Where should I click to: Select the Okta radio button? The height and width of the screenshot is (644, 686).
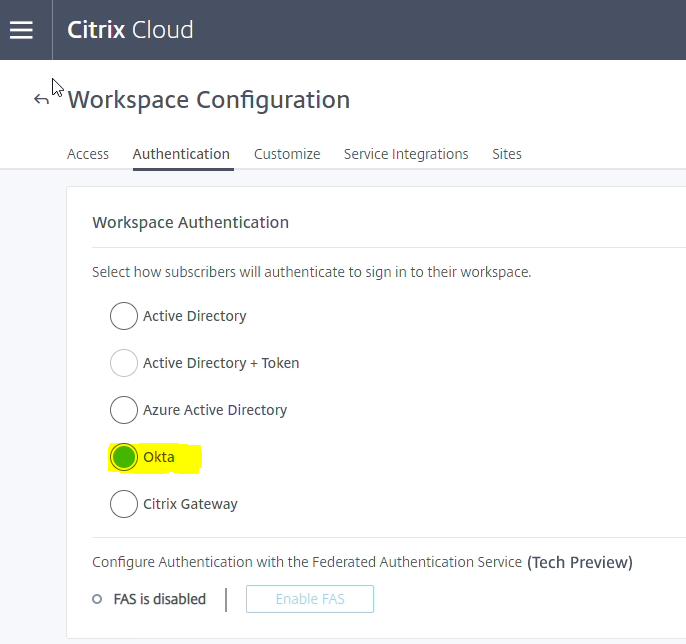coord(124,457)
